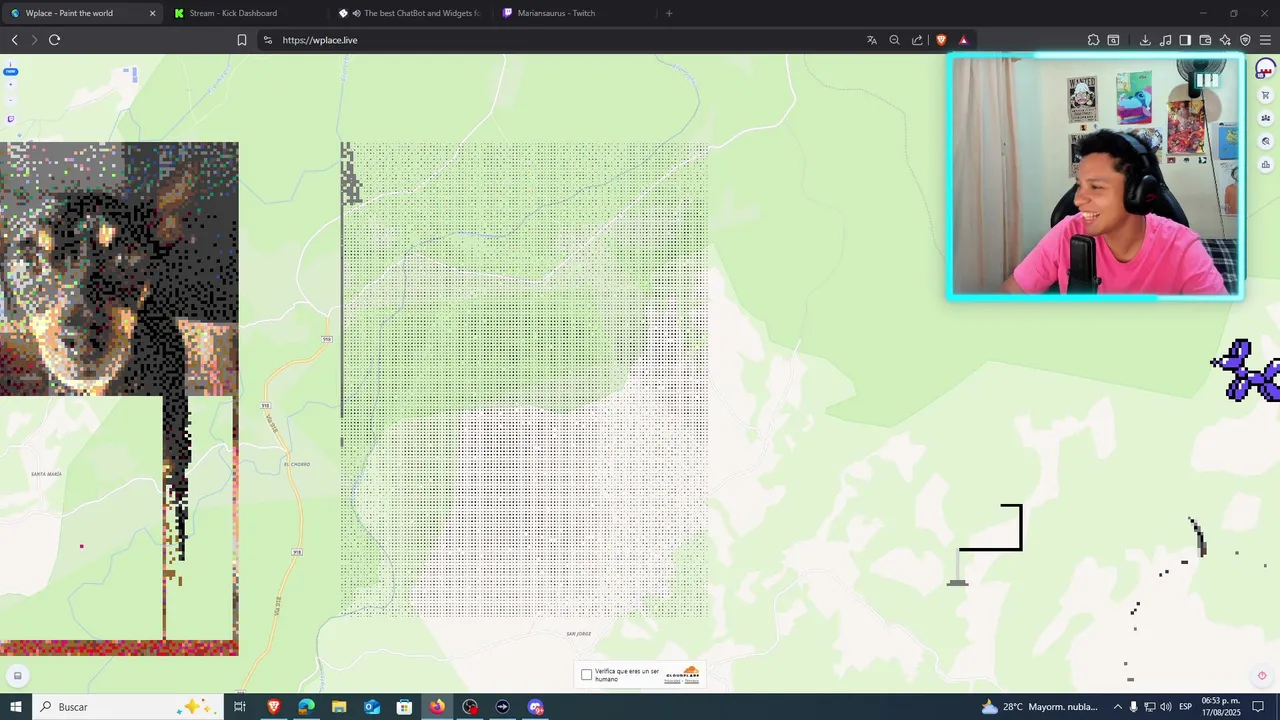Image resolution: width=1280 pixels, height=720 pixels.
Task: Reload the wplace.live page
Action: point(54,40)
